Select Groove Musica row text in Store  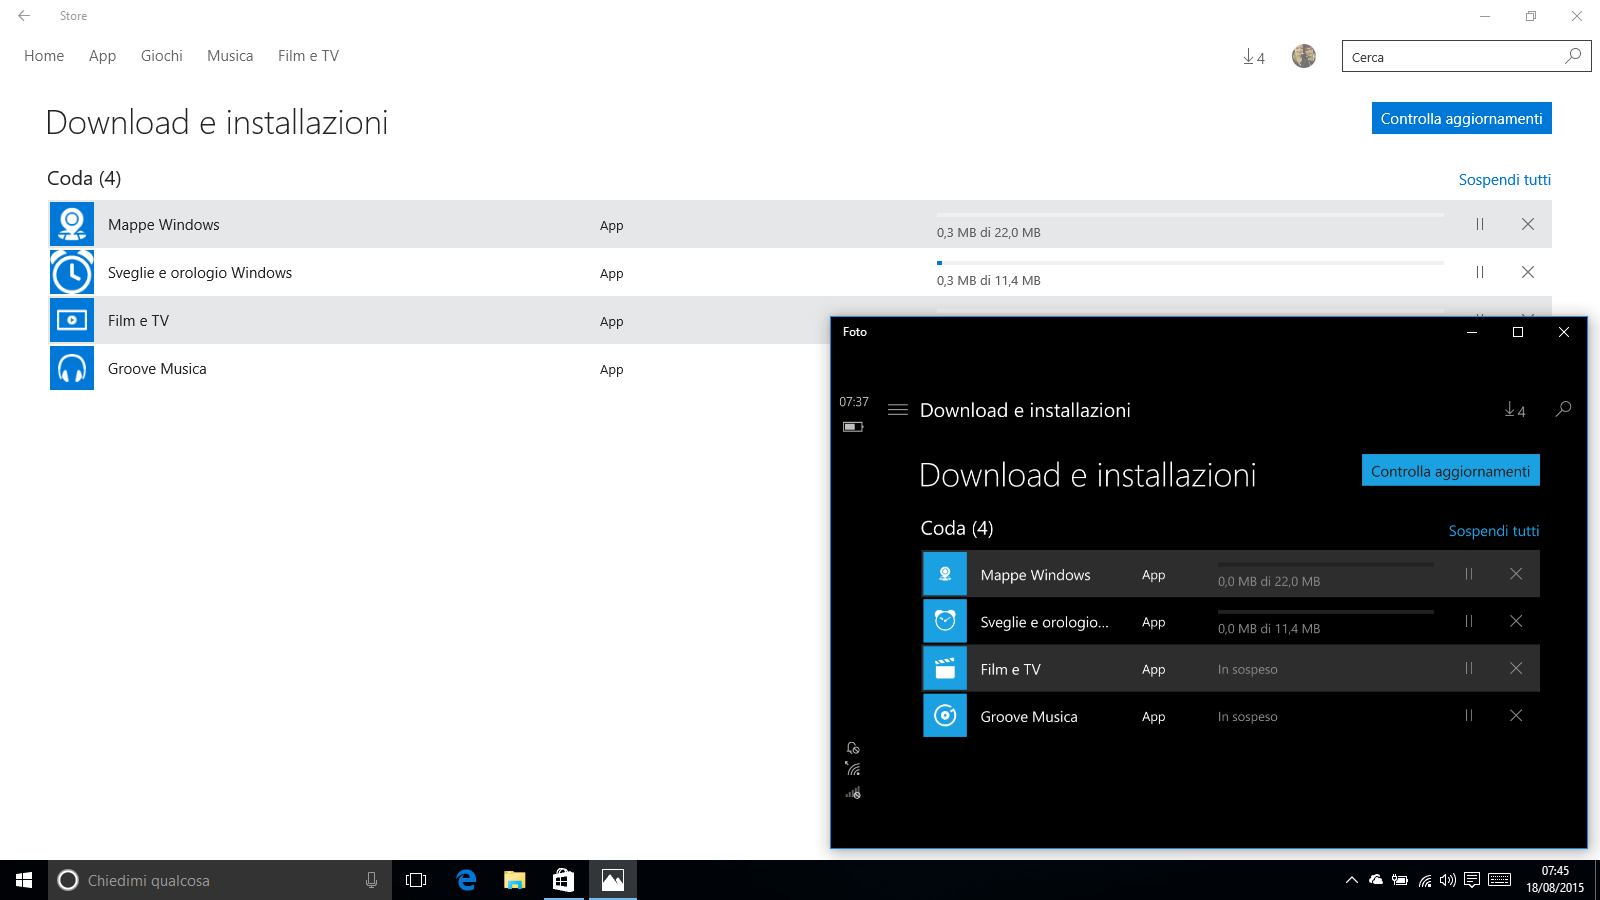[157, 369]
